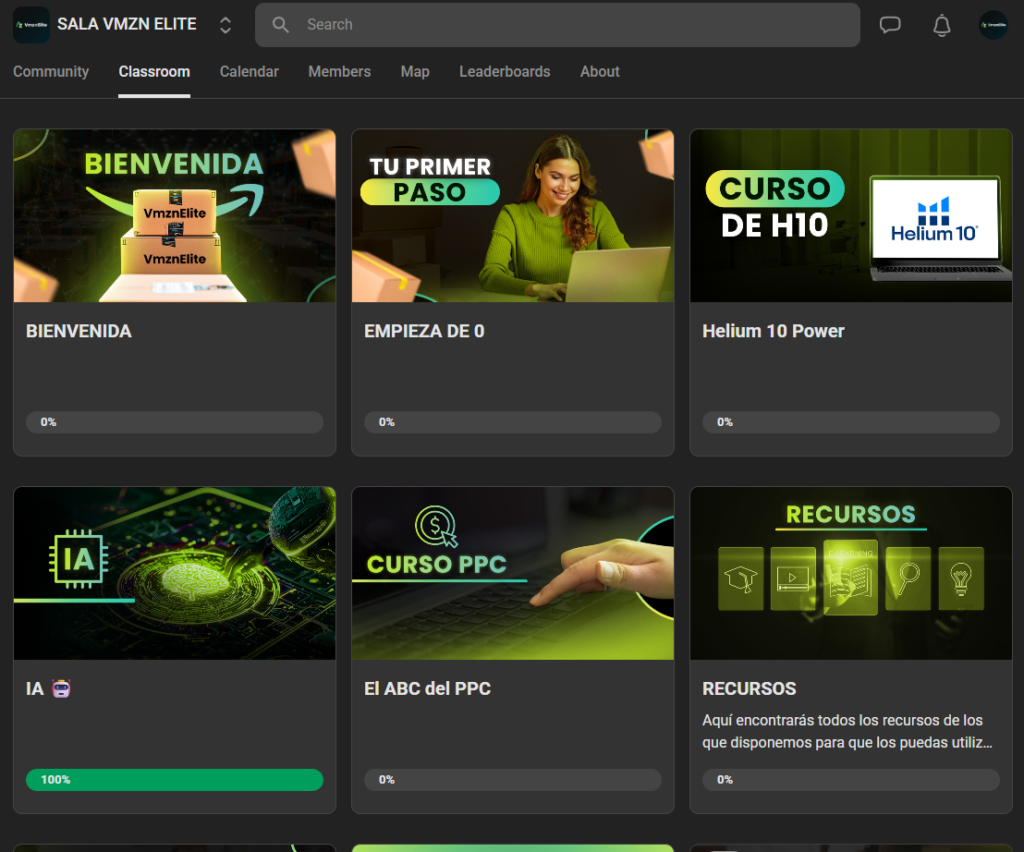Image resolution: width=1024 pixels, height=852 pixels.
Task: Click the BIENVENIDA course title
Action: pyautogui.click(x=78, y=331)
